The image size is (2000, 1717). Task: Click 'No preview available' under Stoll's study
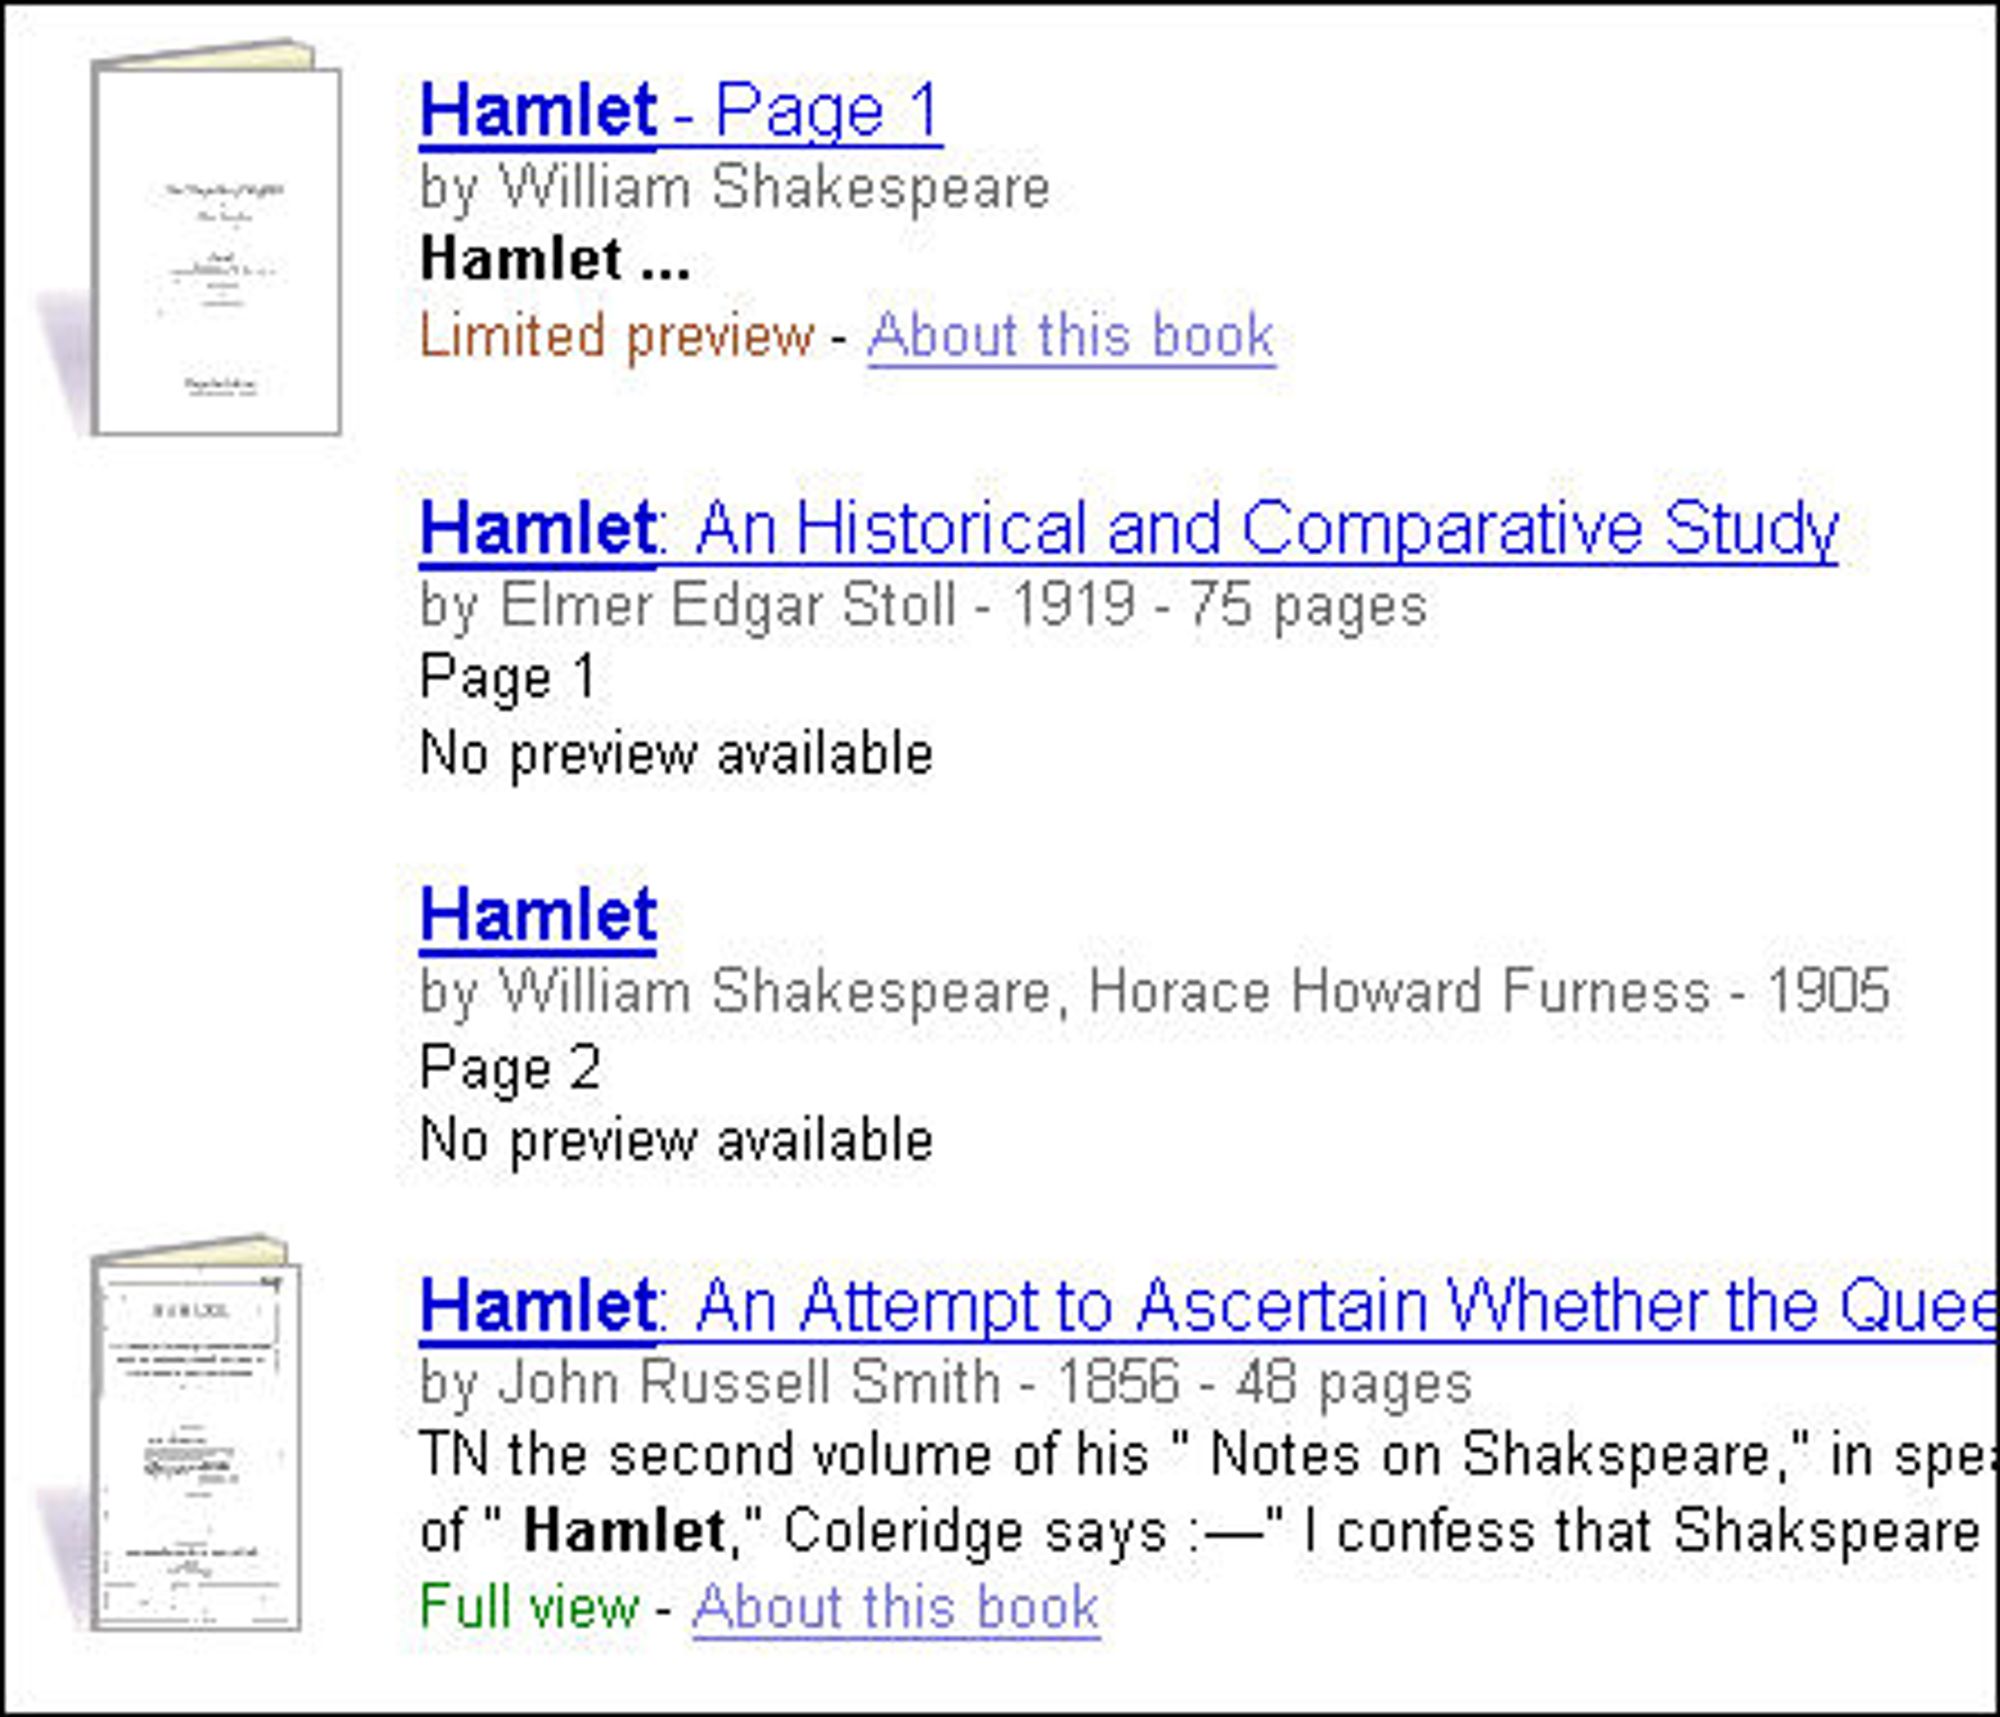[676, 753]
